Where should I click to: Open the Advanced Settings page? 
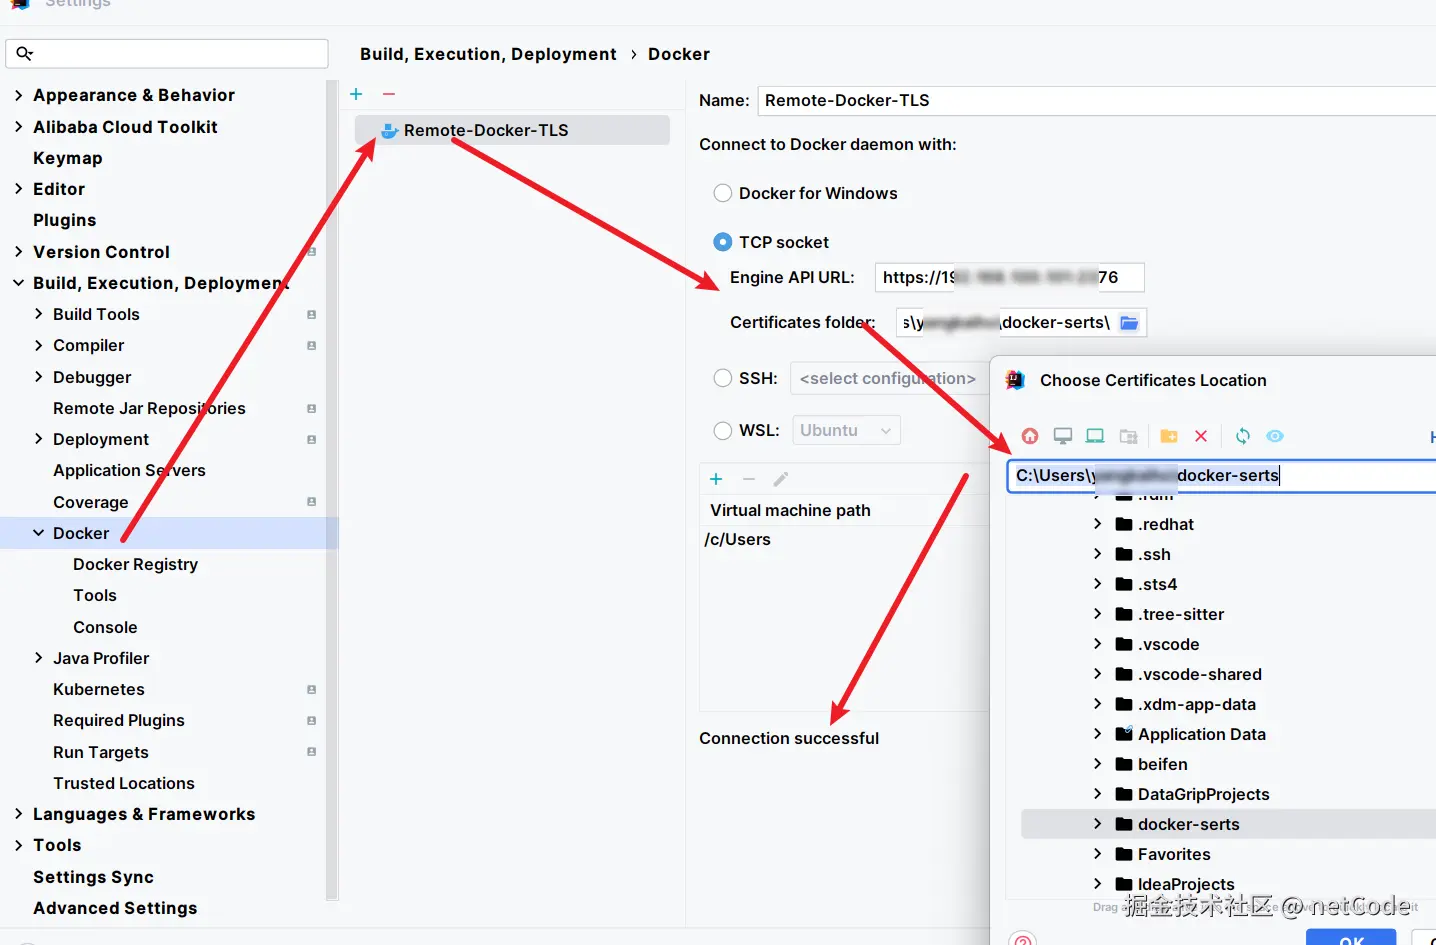point(115,908)
